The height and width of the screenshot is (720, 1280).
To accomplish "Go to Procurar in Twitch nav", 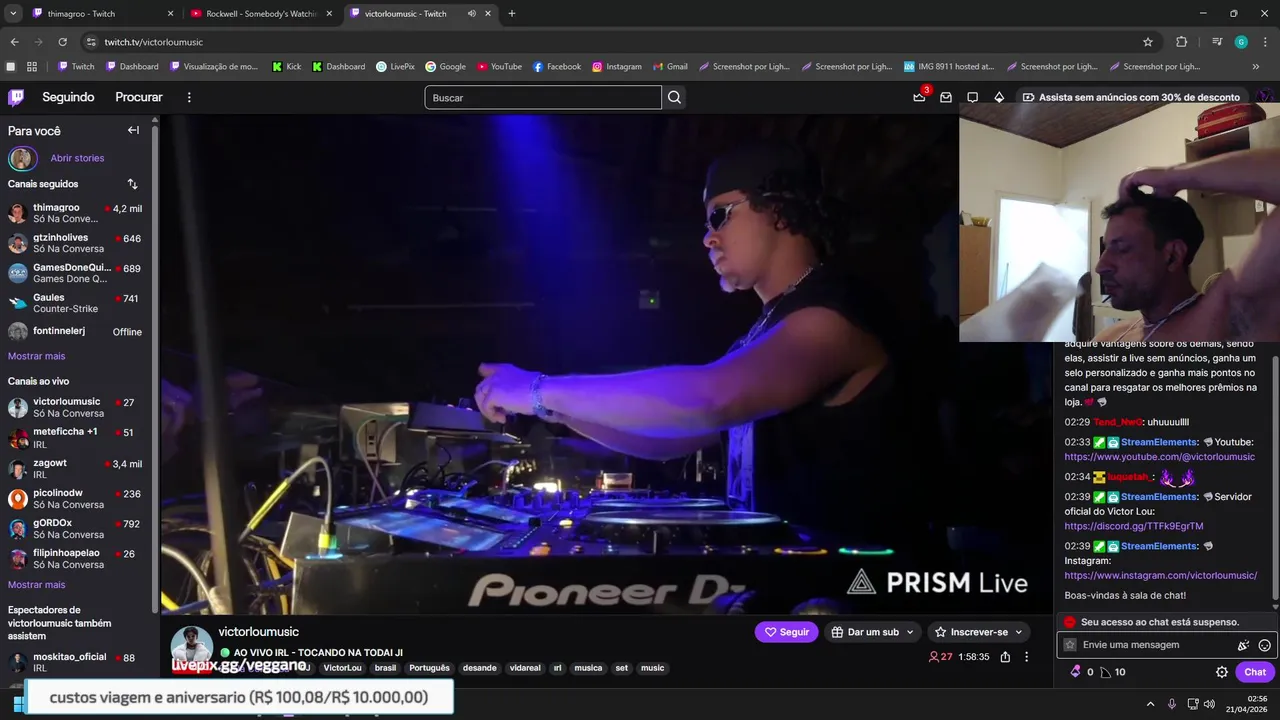I will [x=139, y=97].
